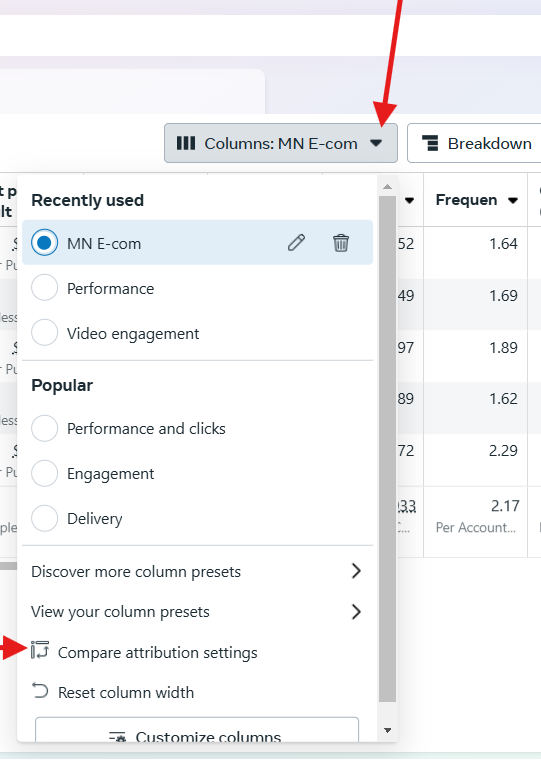Click the Compare attribution settings icon
Screen dimensions: 541x760
coord(40,650)
